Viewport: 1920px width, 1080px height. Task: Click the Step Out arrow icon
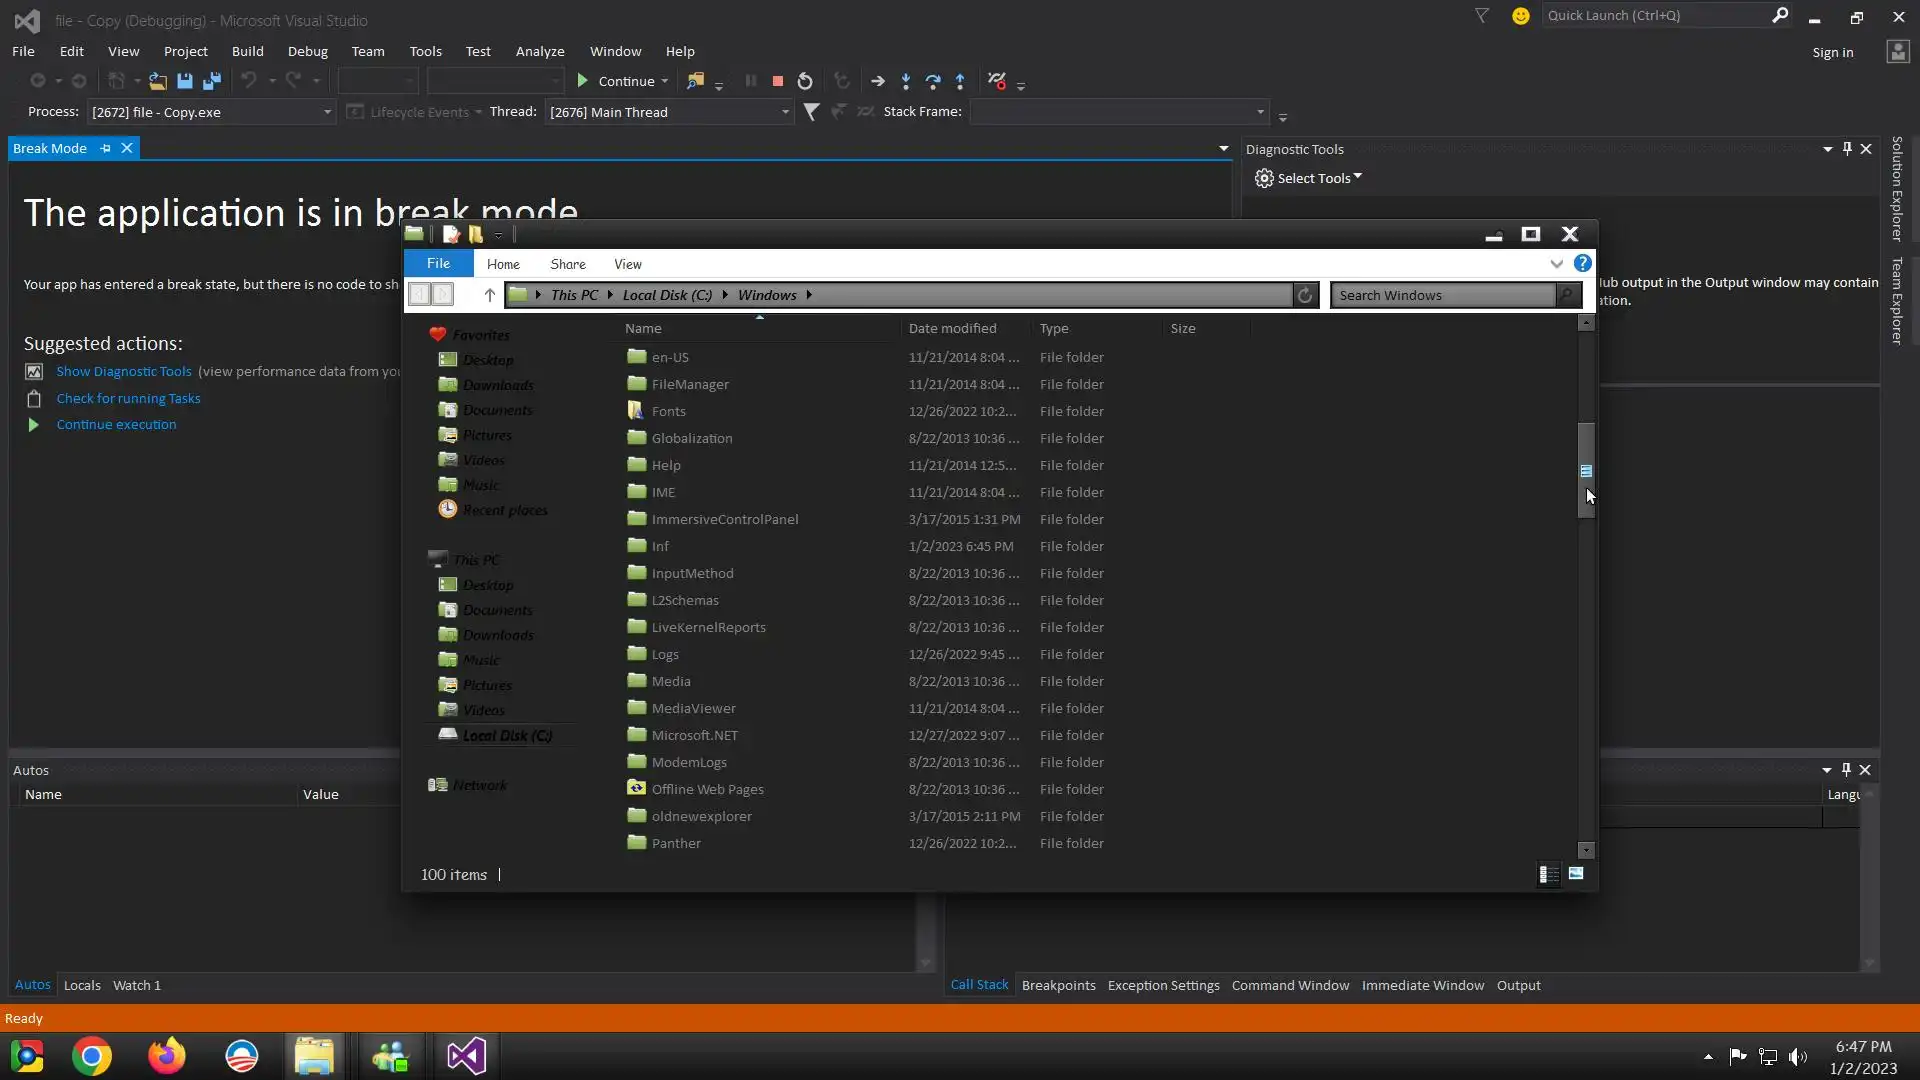point(960,82)
